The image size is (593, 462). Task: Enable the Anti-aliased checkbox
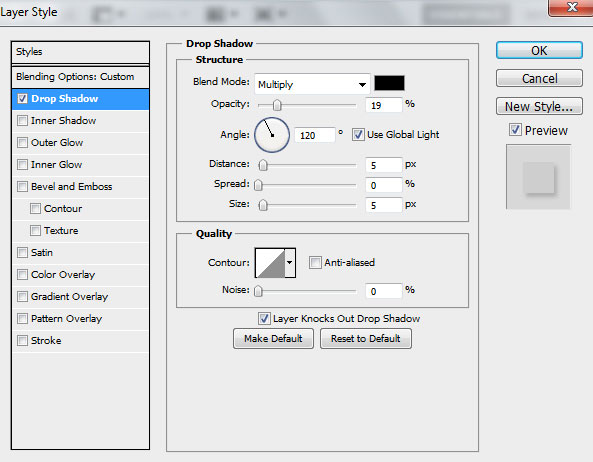click(315, 262)
